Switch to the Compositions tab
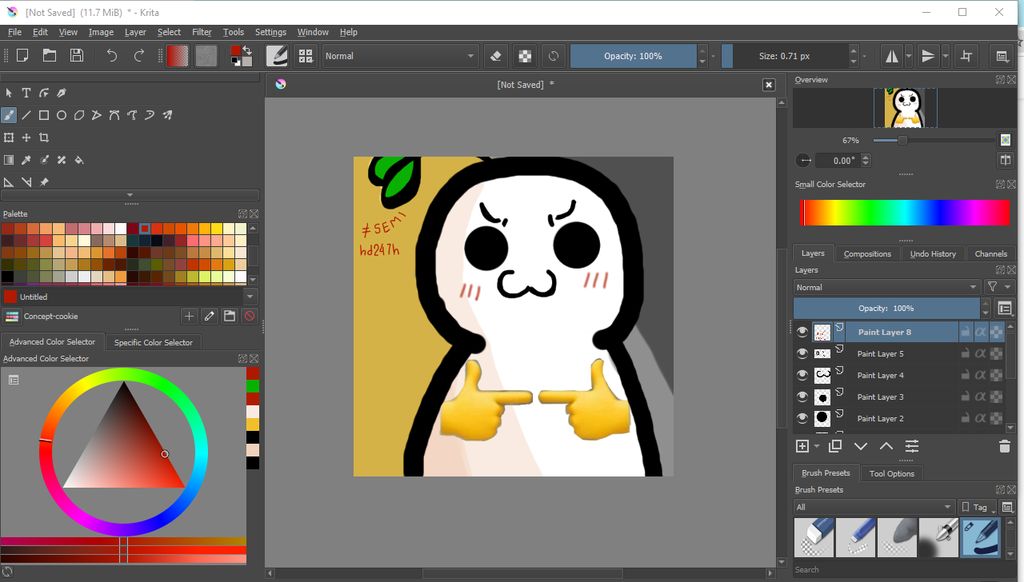The image size is (1024, 582). click(867, 253)
